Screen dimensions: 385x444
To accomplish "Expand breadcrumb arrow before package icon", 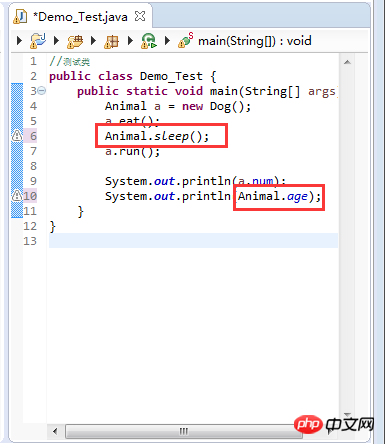I will pos(93,41).
